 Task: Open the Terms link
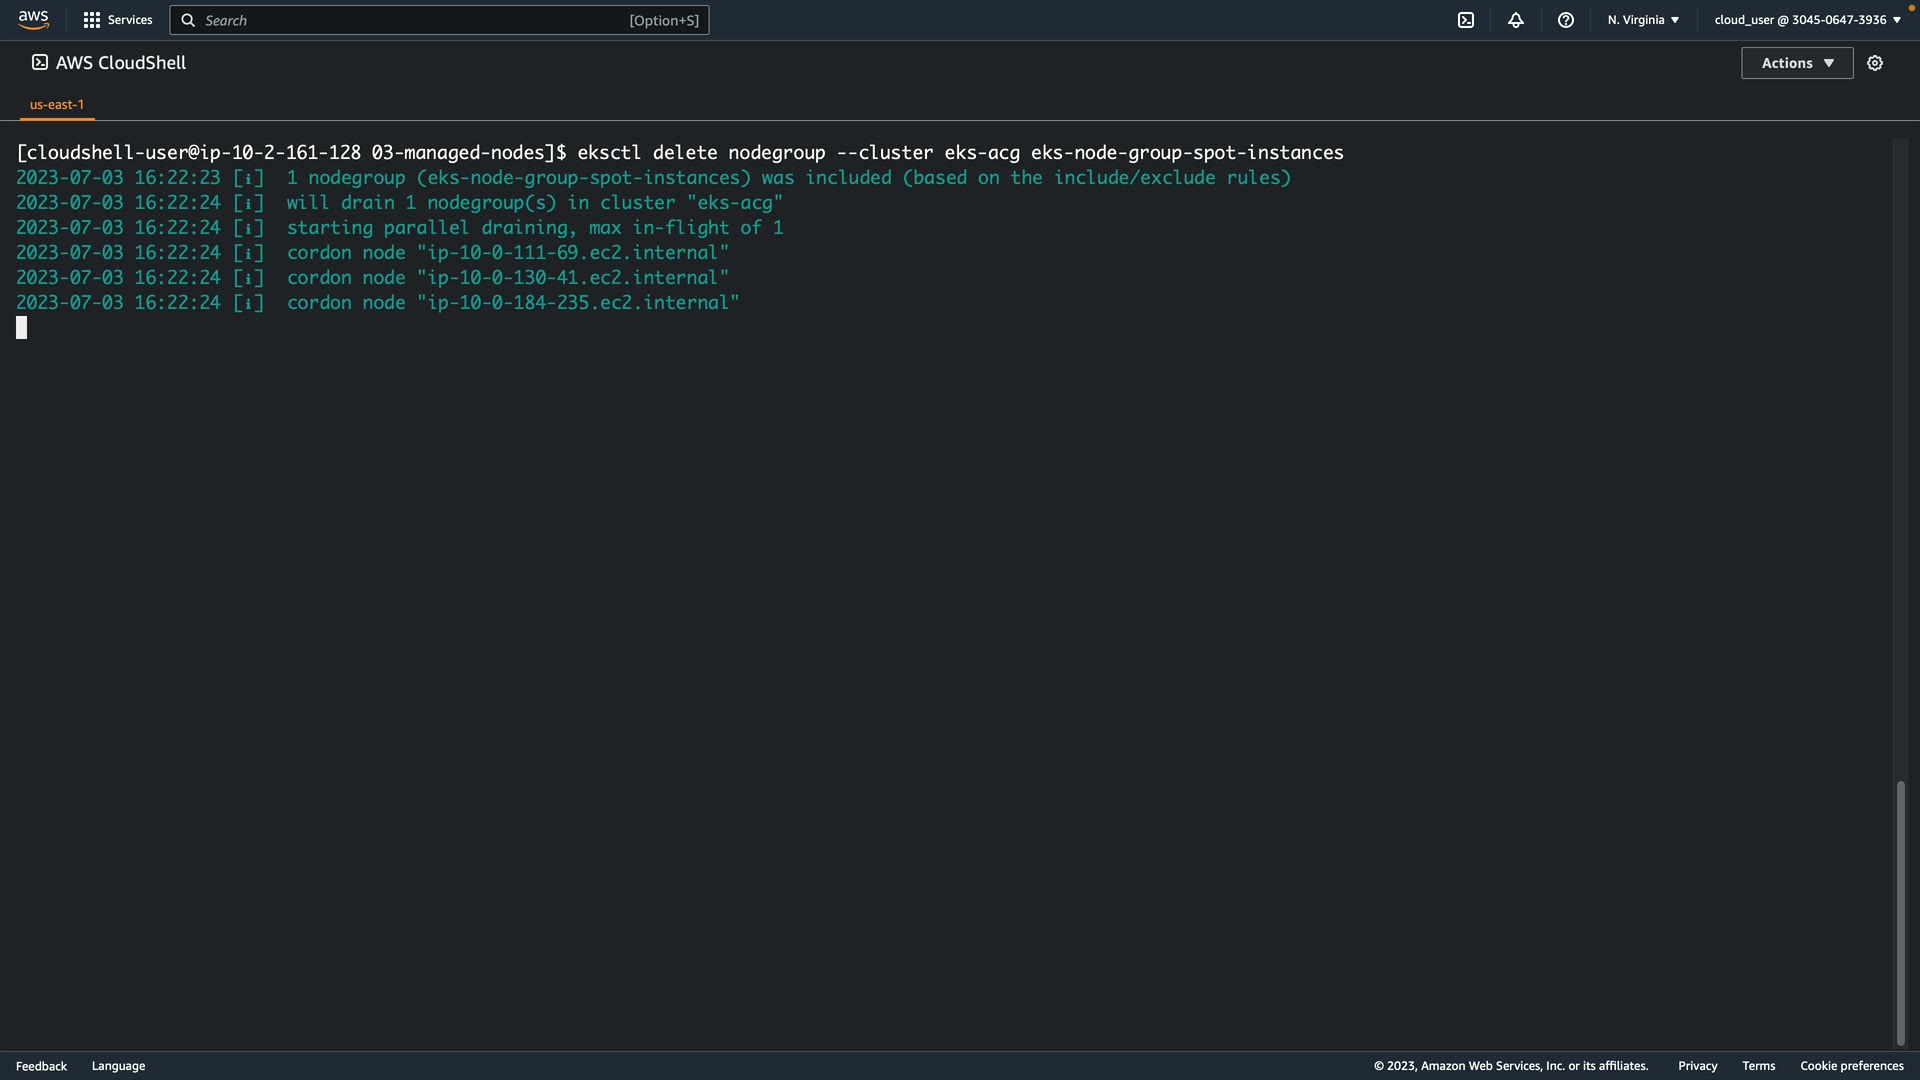click(1758, 1066)
